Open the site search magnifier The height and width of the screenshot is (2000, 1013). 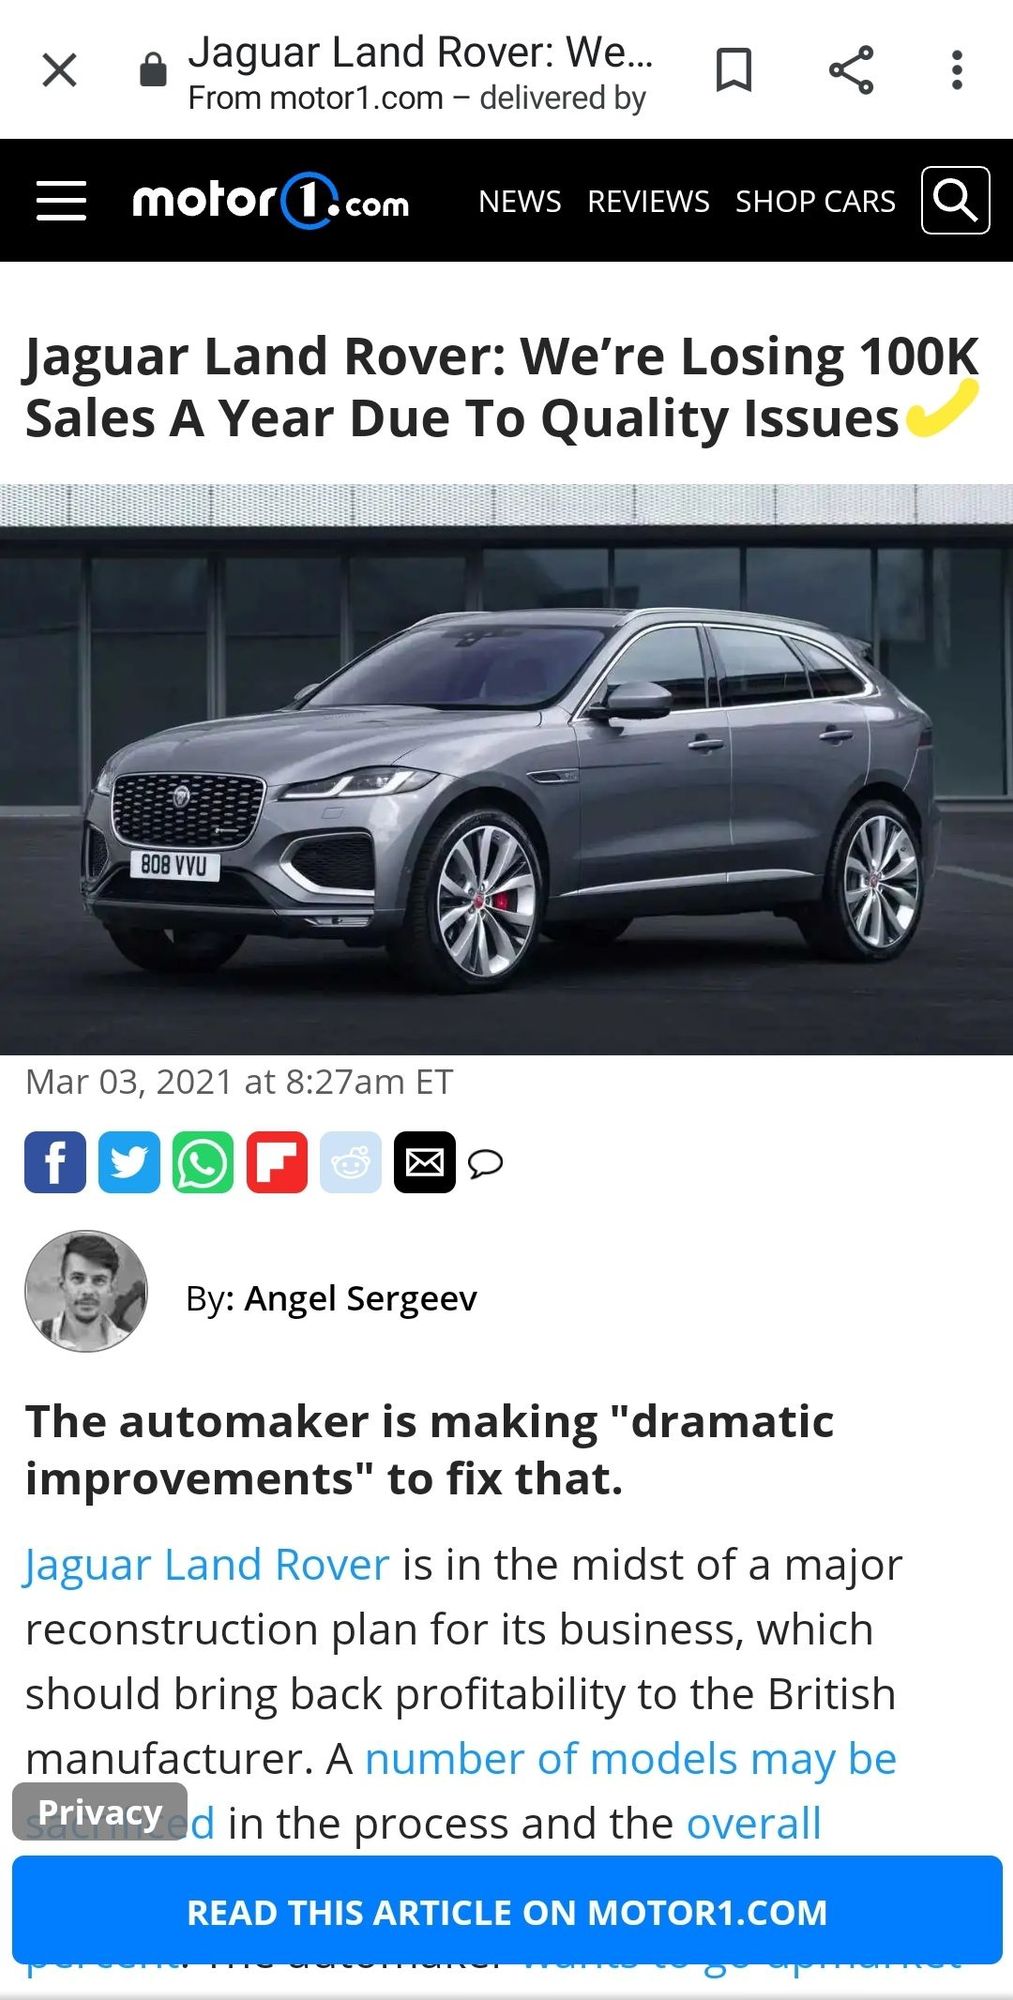pos(955,201)
